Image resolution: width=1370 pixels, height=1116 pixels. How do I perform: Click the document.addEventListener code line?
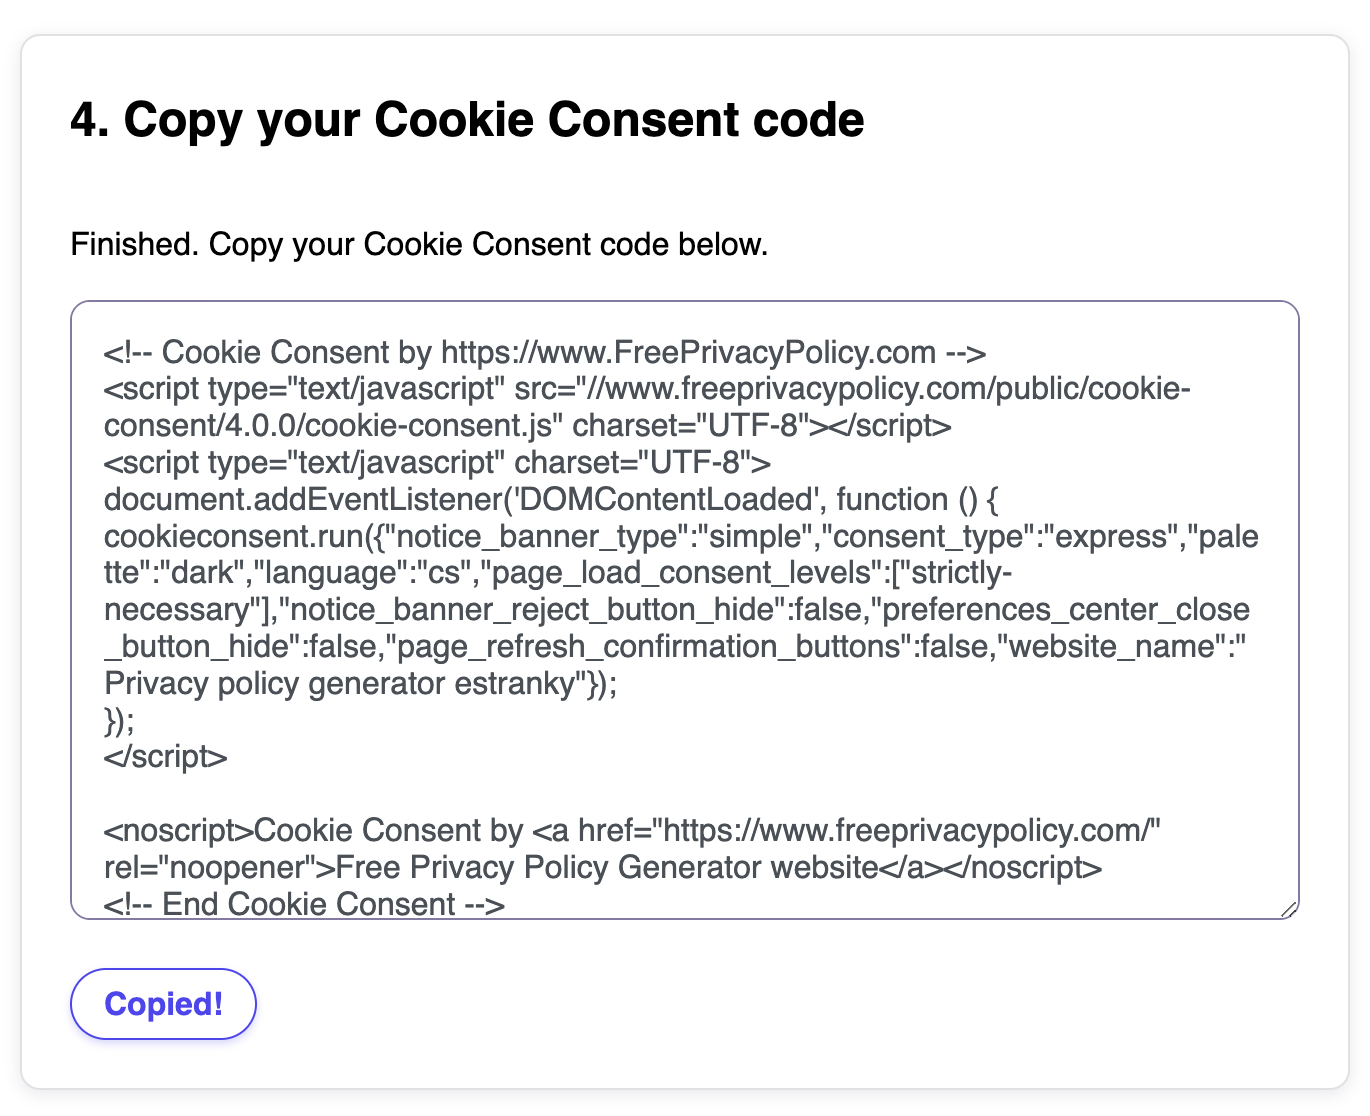551,500
